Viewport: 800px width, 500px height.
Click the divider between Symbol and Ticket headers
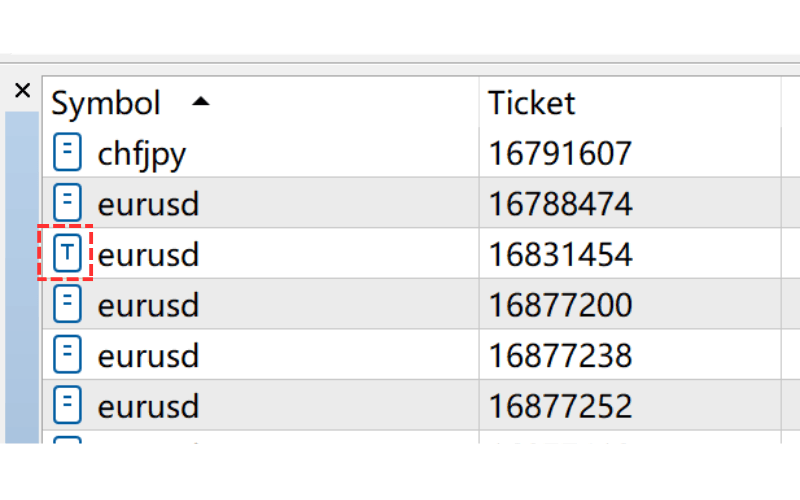click(479, 102)
